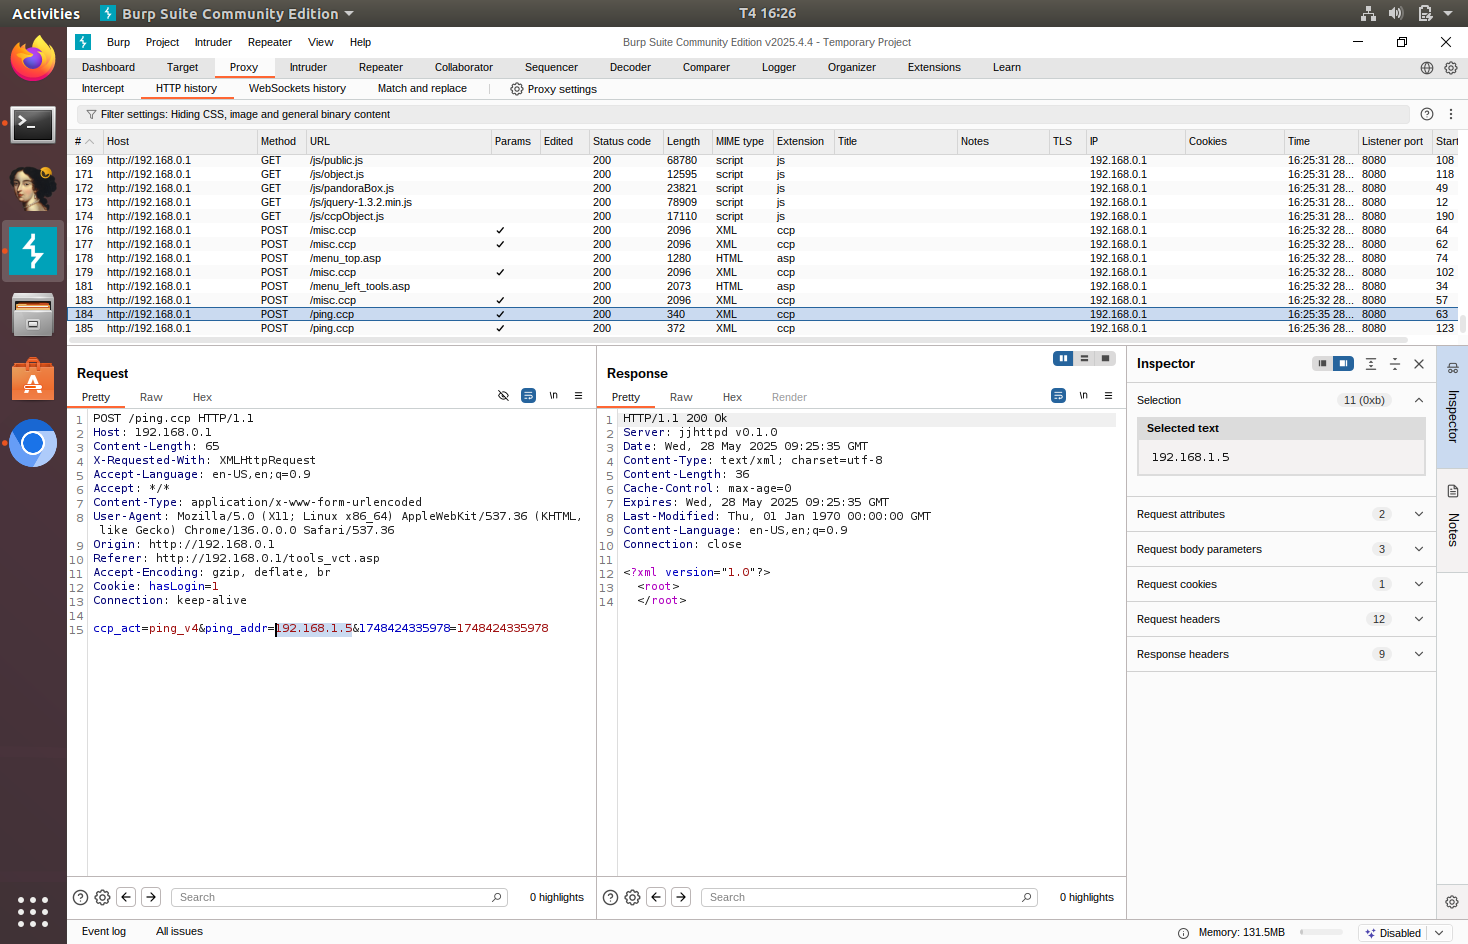Image resolution: width=1468 pixels, height=944 pixels.
Task: Open Request pane search help icon
Action: 81,897
